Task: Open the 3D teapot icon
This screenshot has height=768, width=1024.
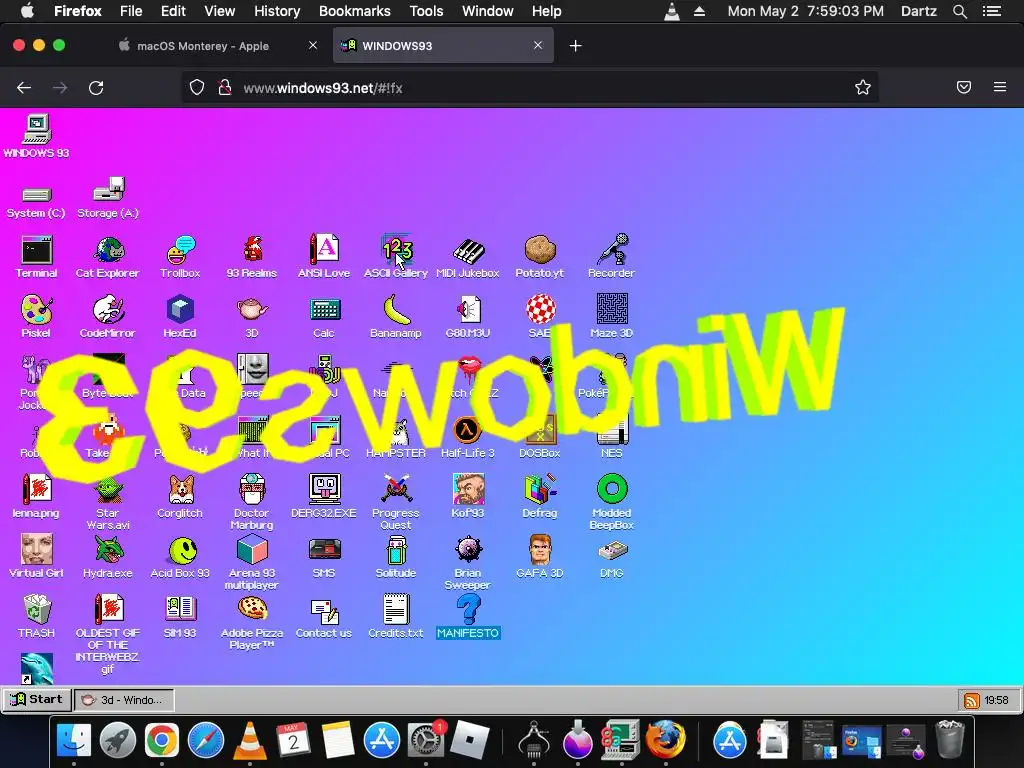Action: pyautogui.click(x=252, y=317)
